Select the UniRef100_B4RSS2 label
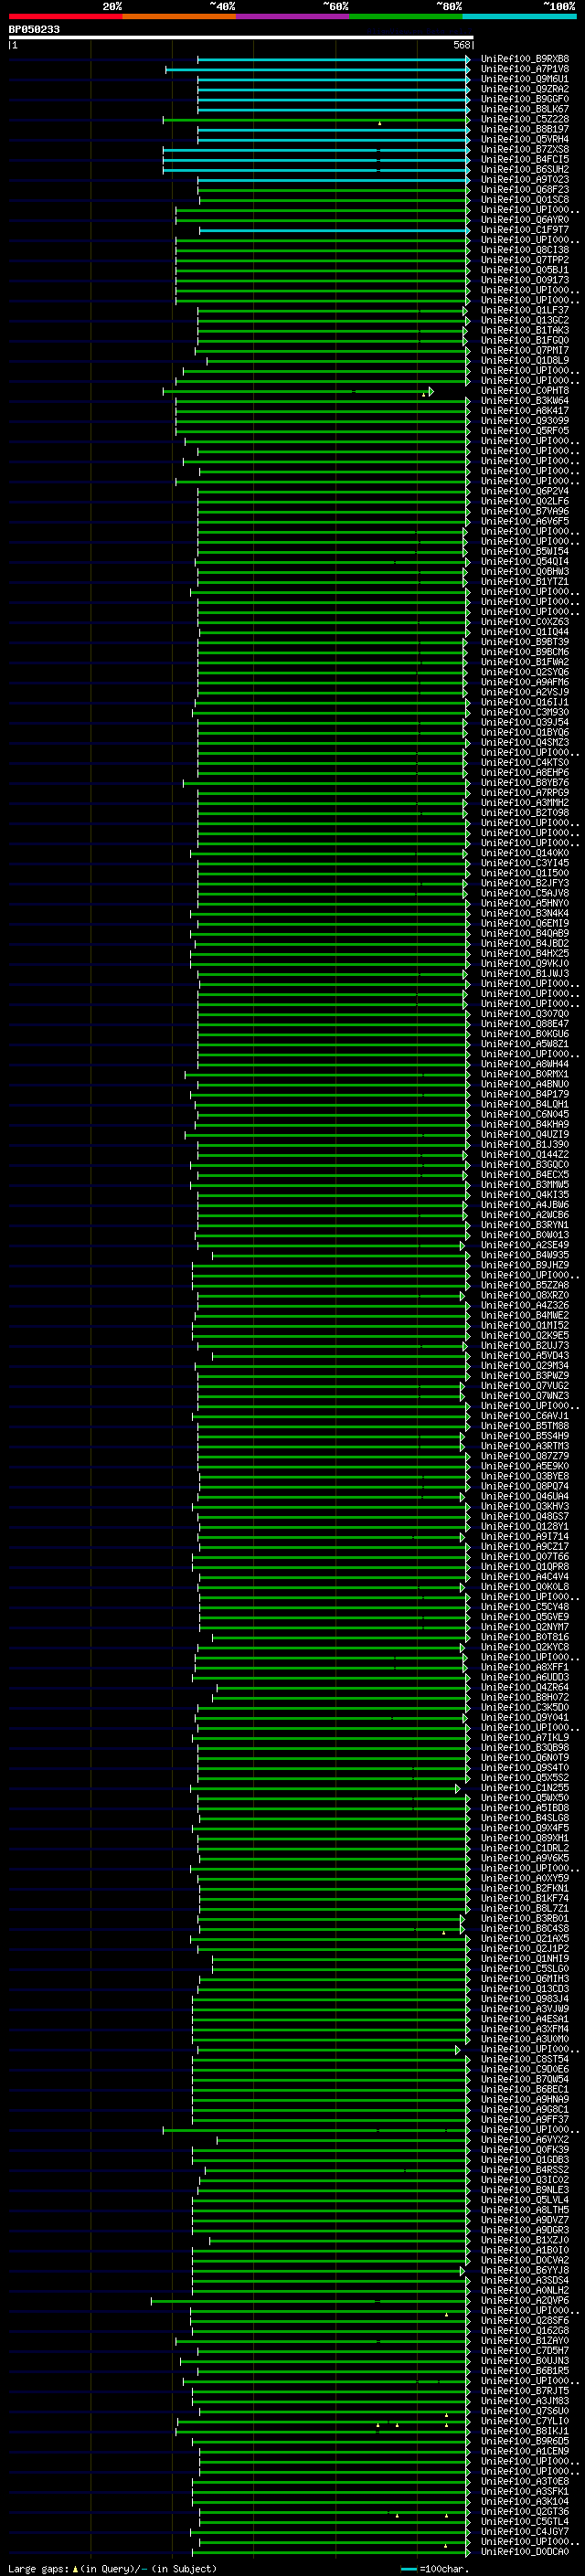585x2576 pixels. pos(524,2169)
